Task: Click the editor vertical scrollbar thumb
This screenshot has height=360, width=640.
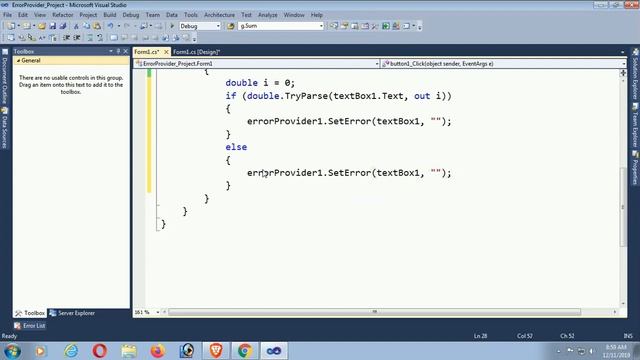Action: 623,207
